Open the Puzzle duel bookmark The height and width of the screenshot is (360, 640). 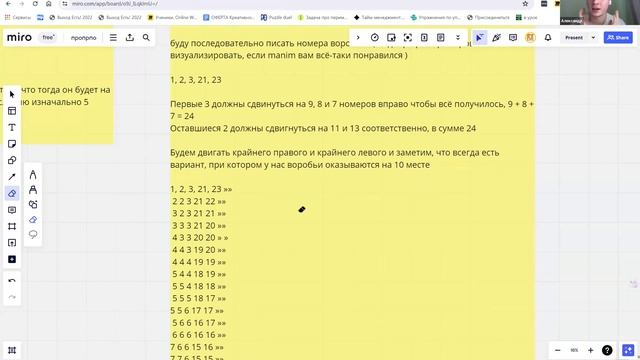(276, 18)
